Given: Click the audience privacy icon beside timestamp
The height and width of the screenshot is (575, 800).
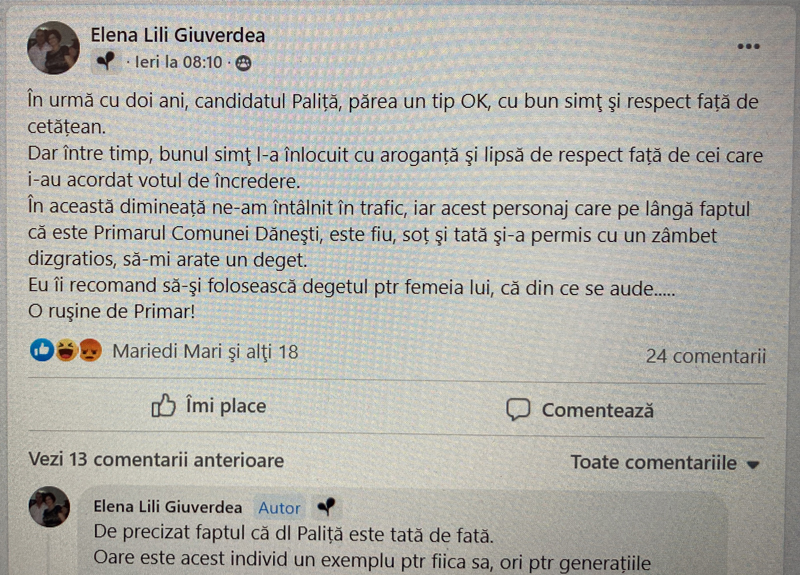Looking at the screenshot, I should tap(243, 62).
